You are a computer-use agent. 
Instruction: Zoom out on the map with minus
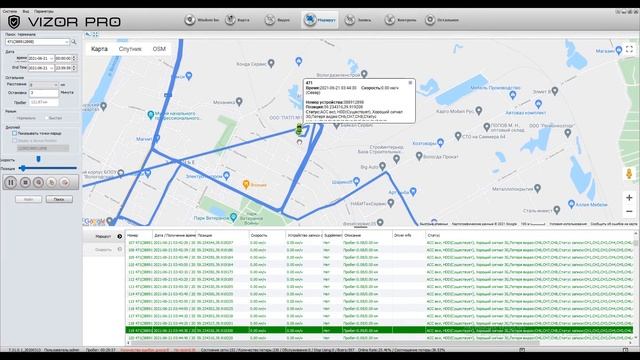click(x=629, y=211)
